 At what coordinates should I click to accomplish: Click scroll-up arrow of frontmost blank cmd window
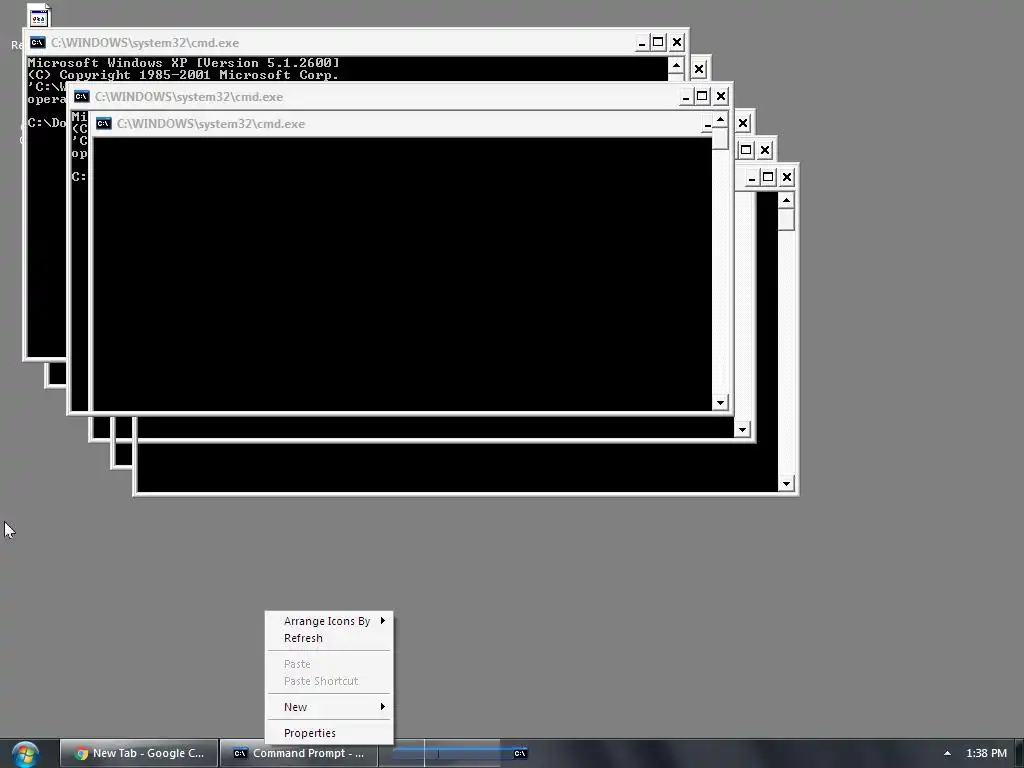pos(720,120)
